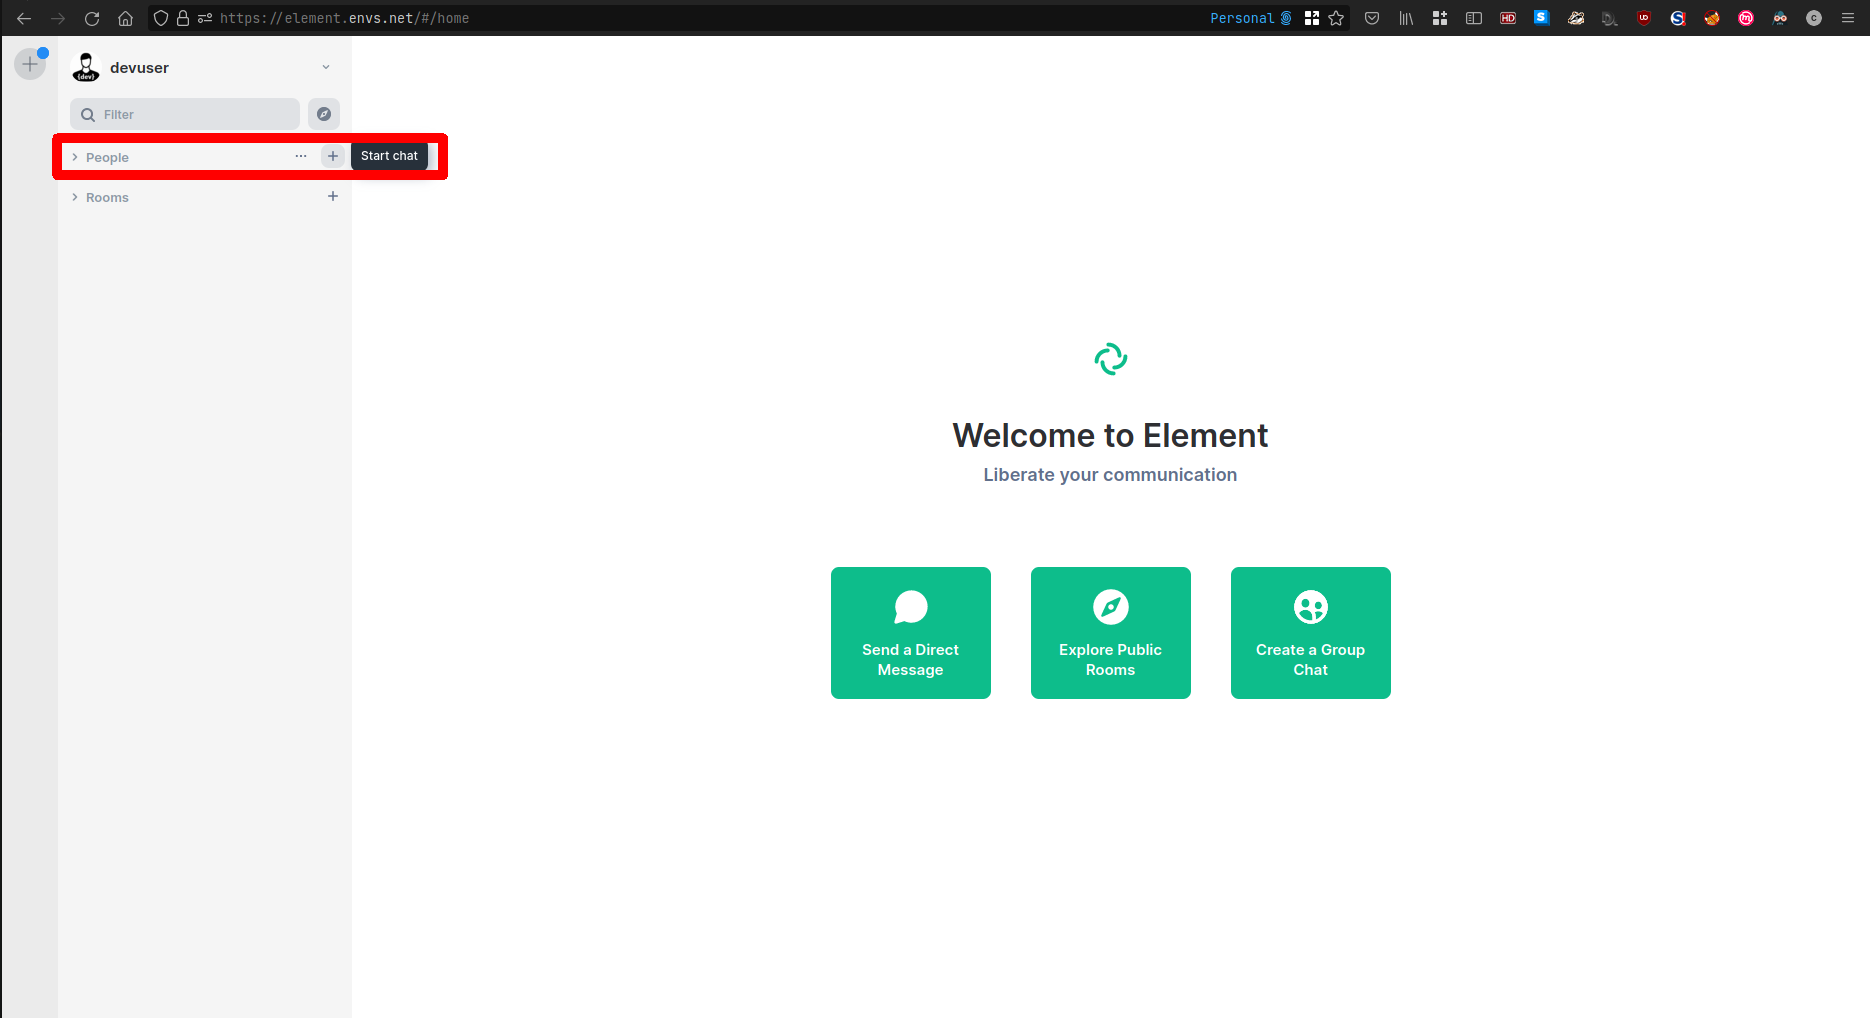Save page to Pocket
1870x1018 pixels.
[x=1372, y=18]
